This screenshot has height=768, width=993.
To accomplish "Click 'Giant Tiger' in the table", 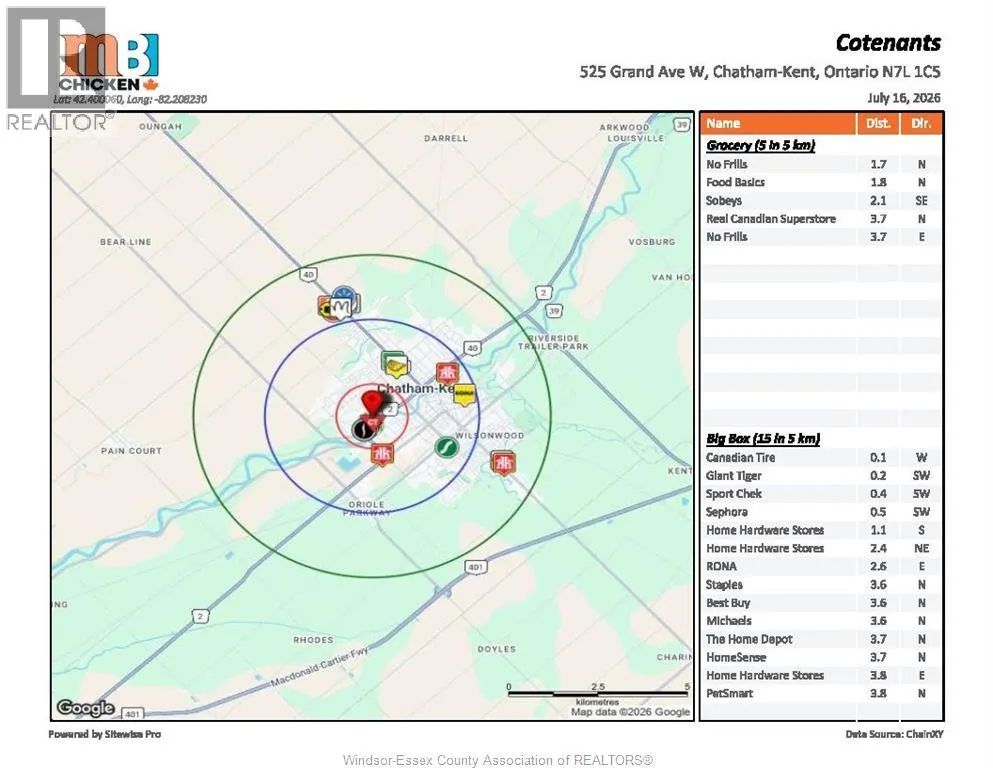I will tap(733, 475).
